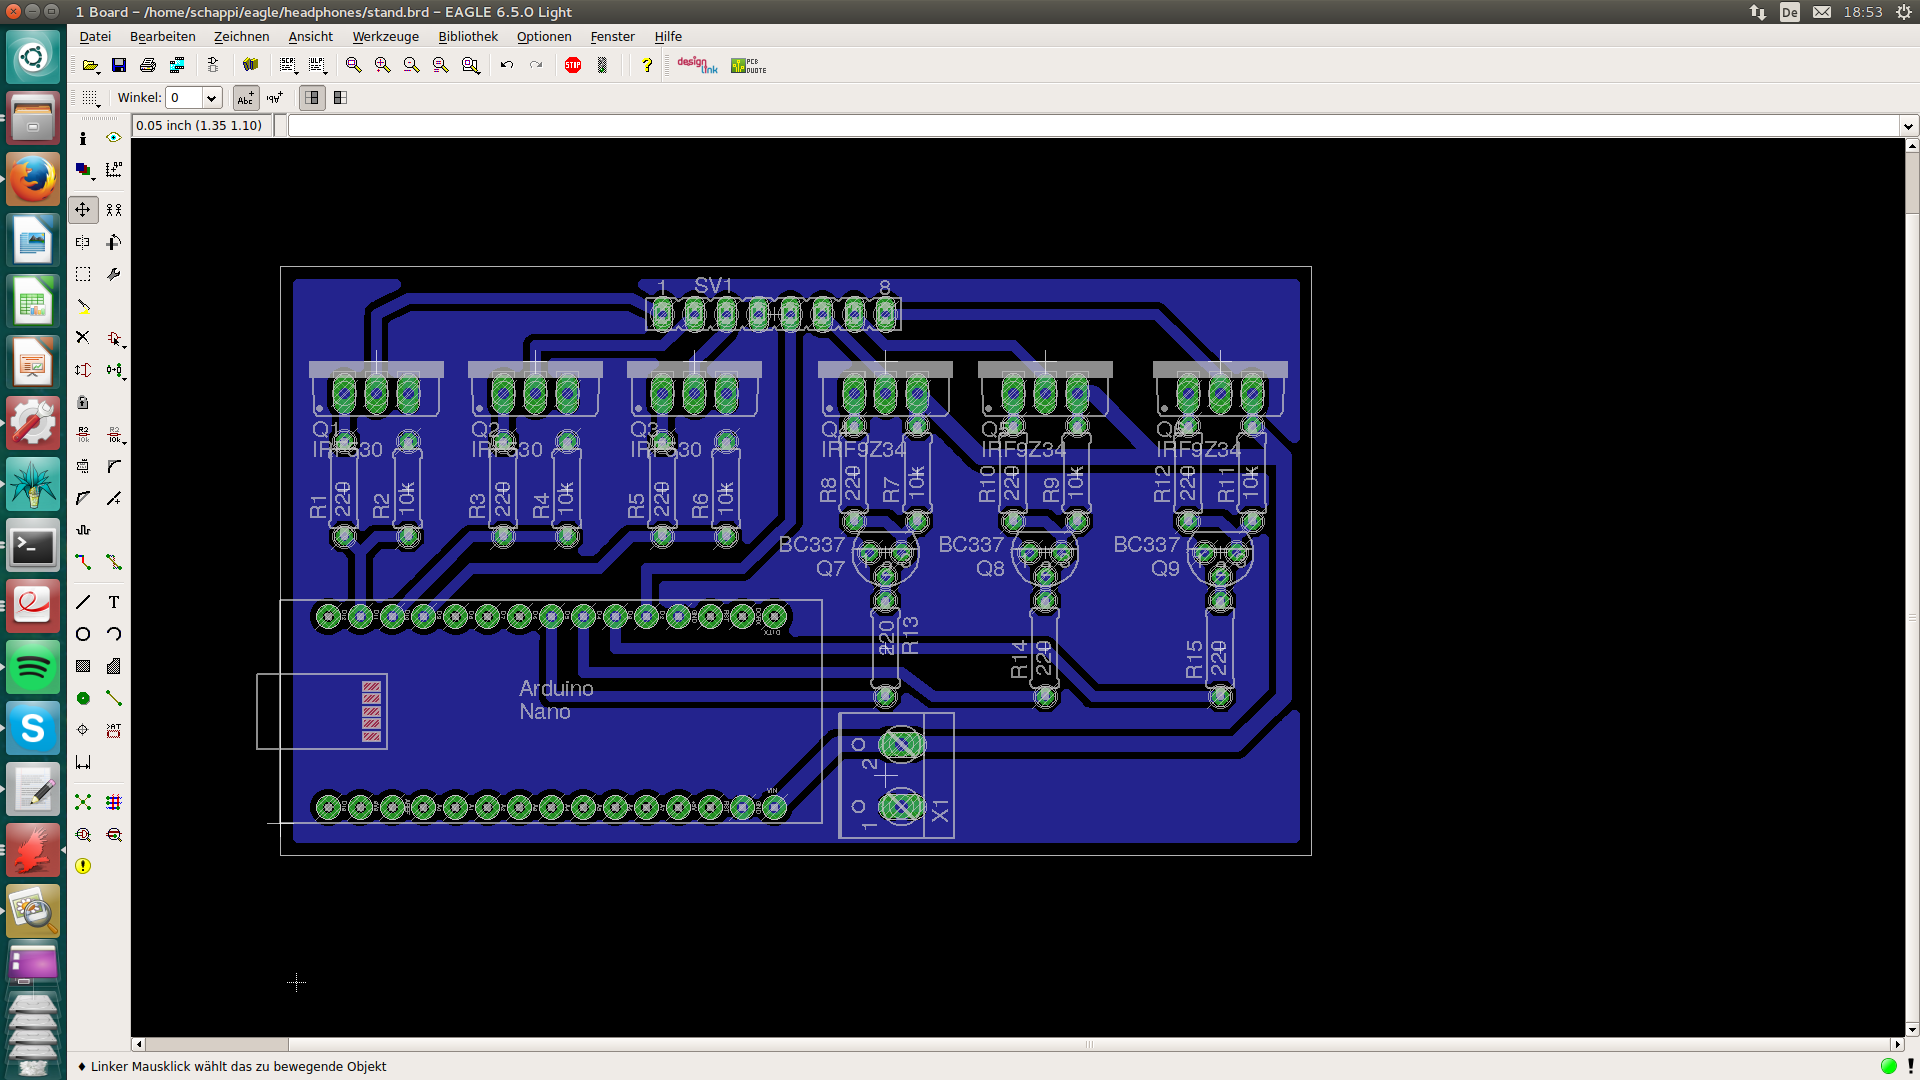The image size is (1920, 1080).
Task: Zoom into a selected area
Action: pyautogui.click(x=470, y=66)
